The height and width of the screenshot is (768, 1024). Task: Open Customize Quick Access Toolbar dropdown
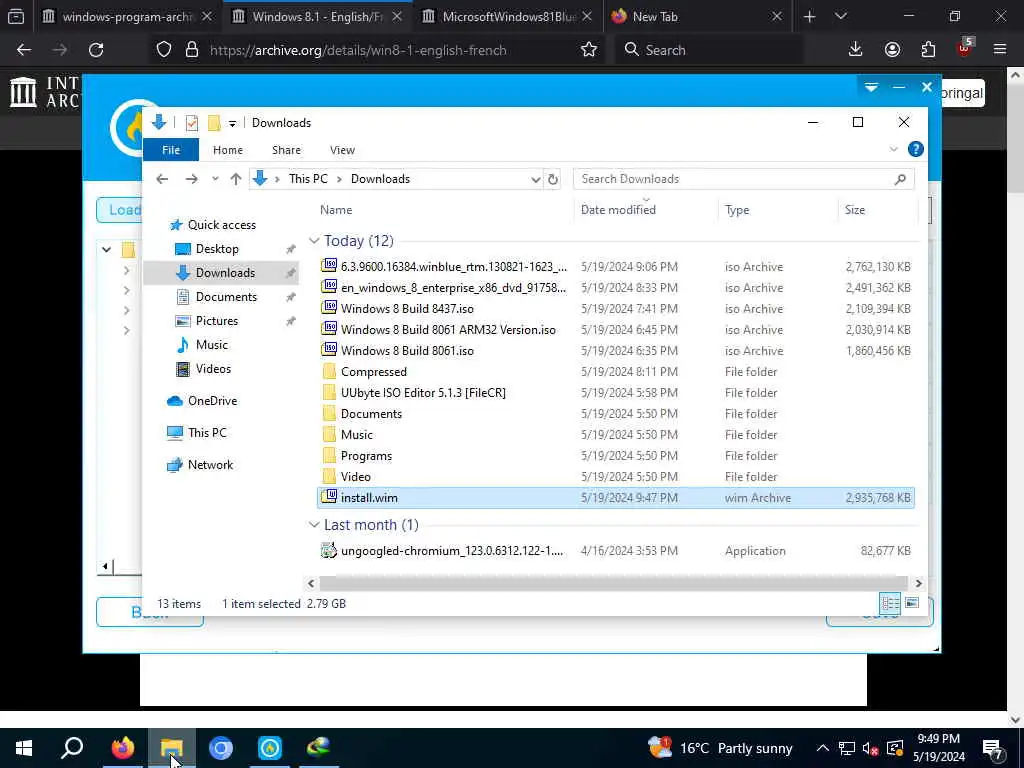pyautogui.click(x=232, y=123)
